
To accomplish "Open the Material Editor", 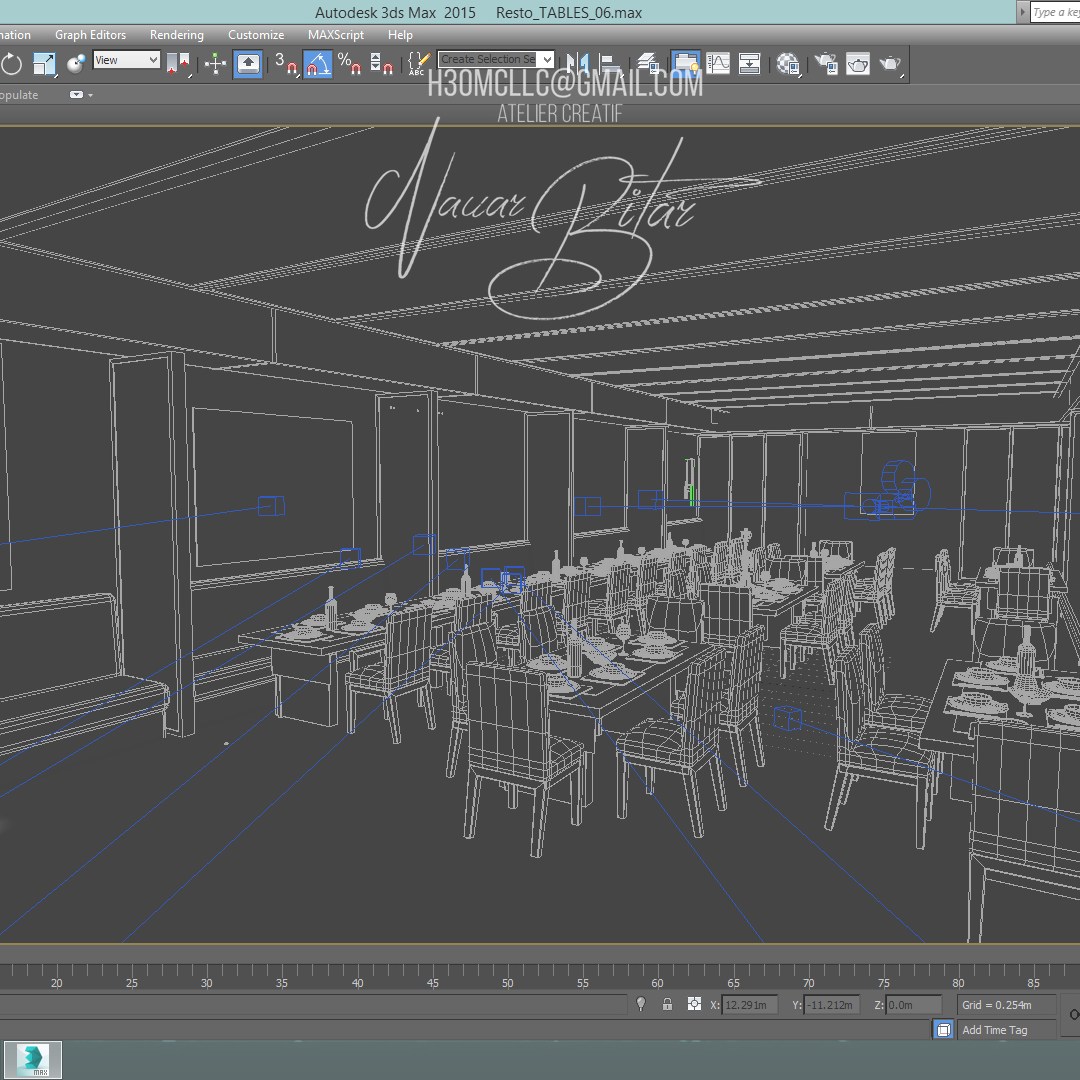I will [788, 65].
